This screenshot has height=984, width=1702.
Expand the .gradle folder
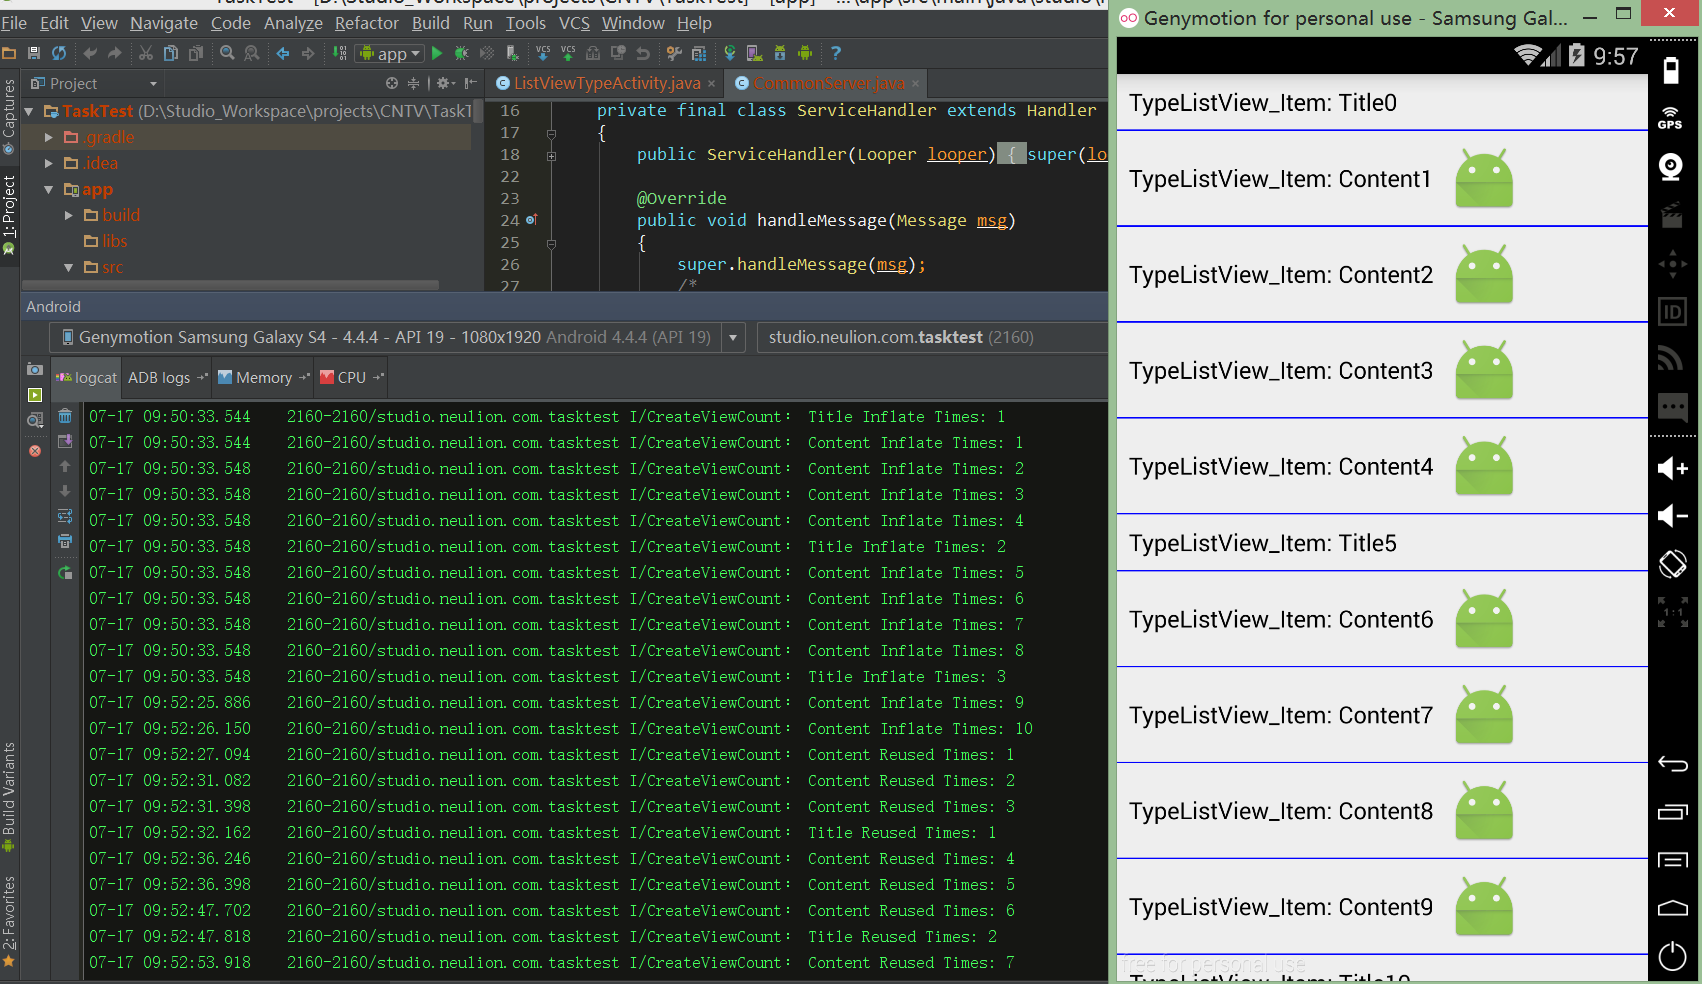(x=49, y=137)
